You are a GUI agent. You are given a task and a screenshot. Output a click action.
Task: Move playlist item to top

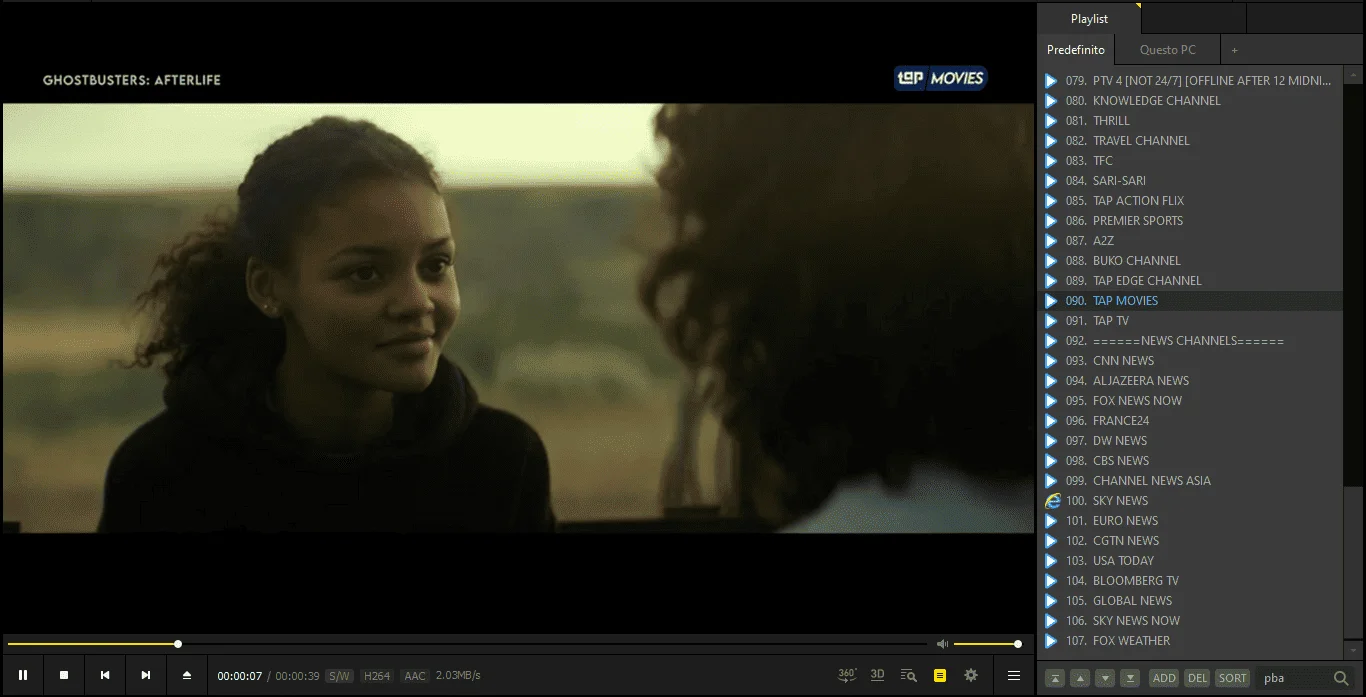1055,678
